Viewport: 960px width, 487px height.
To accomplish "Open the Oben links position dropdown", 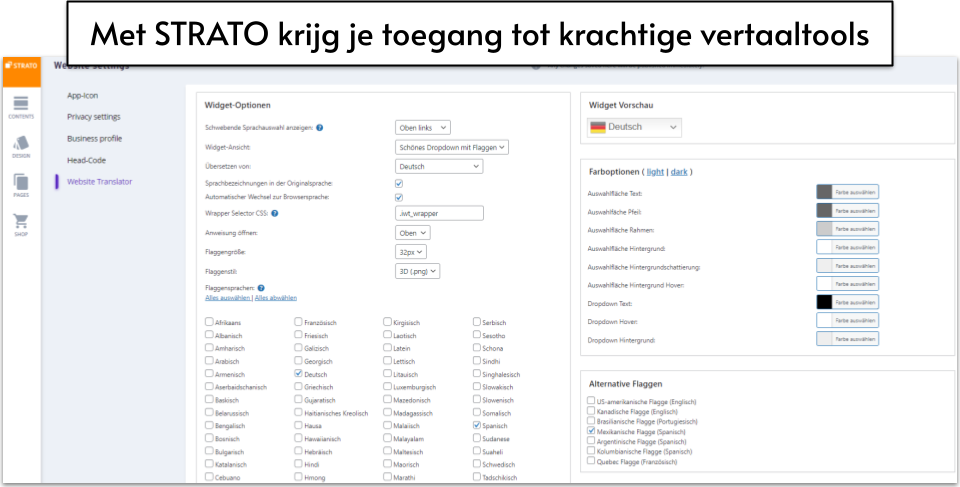I will 423,127.
